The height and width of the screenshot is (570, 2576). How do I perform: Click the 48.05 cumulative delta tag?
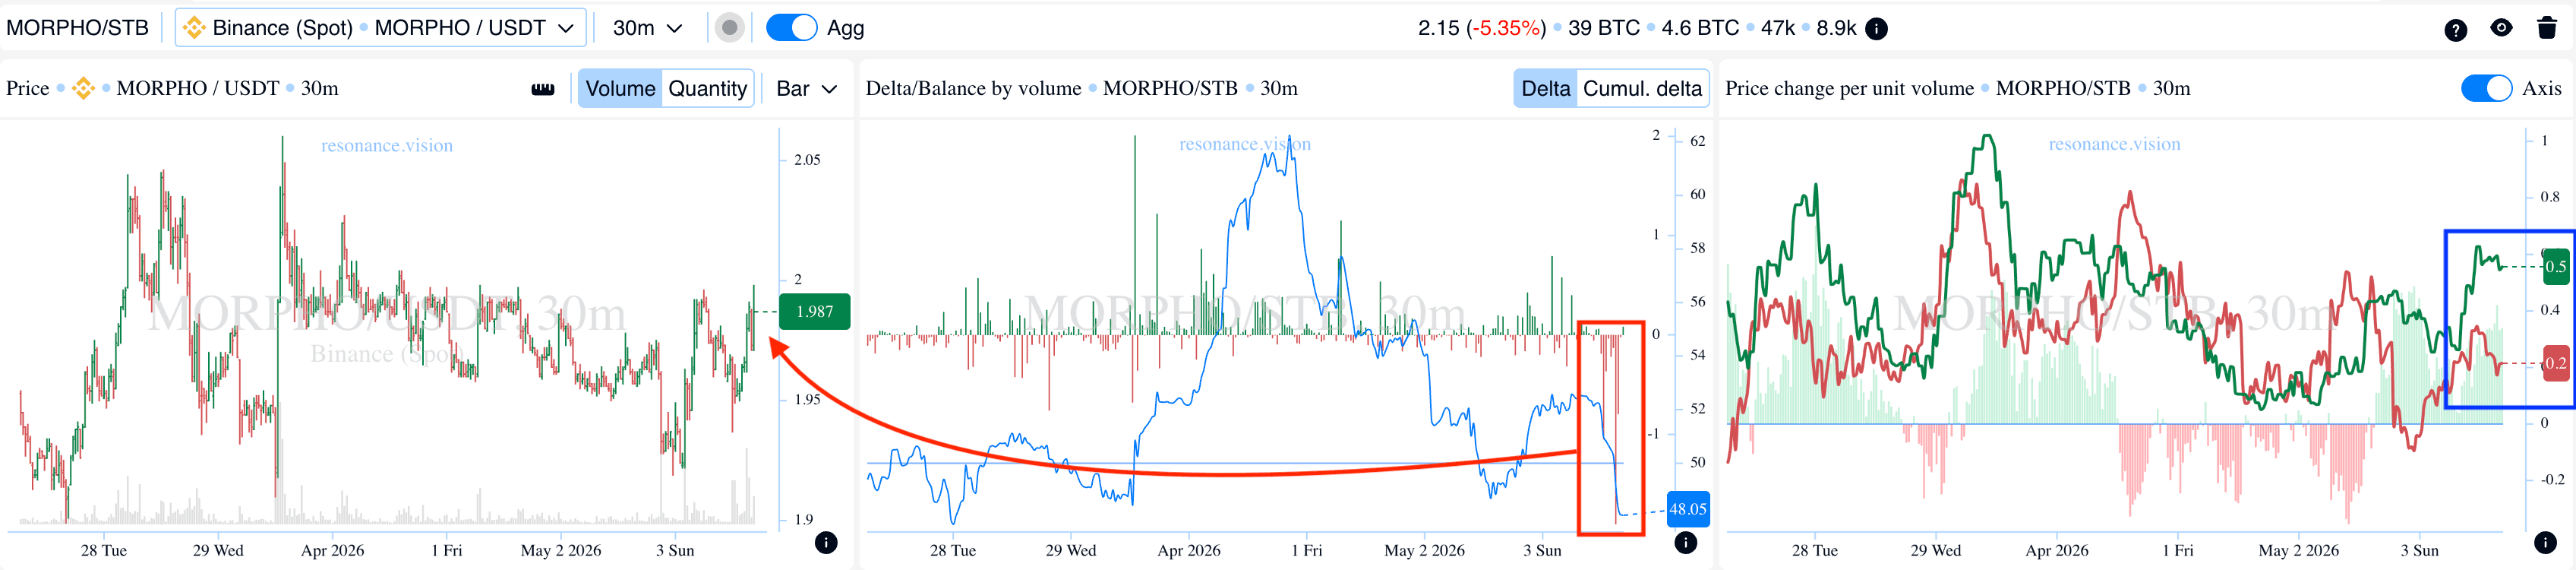[x=1688, y=509]
